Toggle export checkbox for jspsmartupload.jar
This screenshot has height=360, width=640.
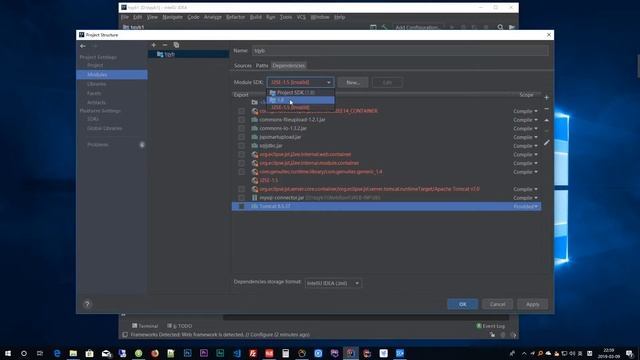(242, 137)
